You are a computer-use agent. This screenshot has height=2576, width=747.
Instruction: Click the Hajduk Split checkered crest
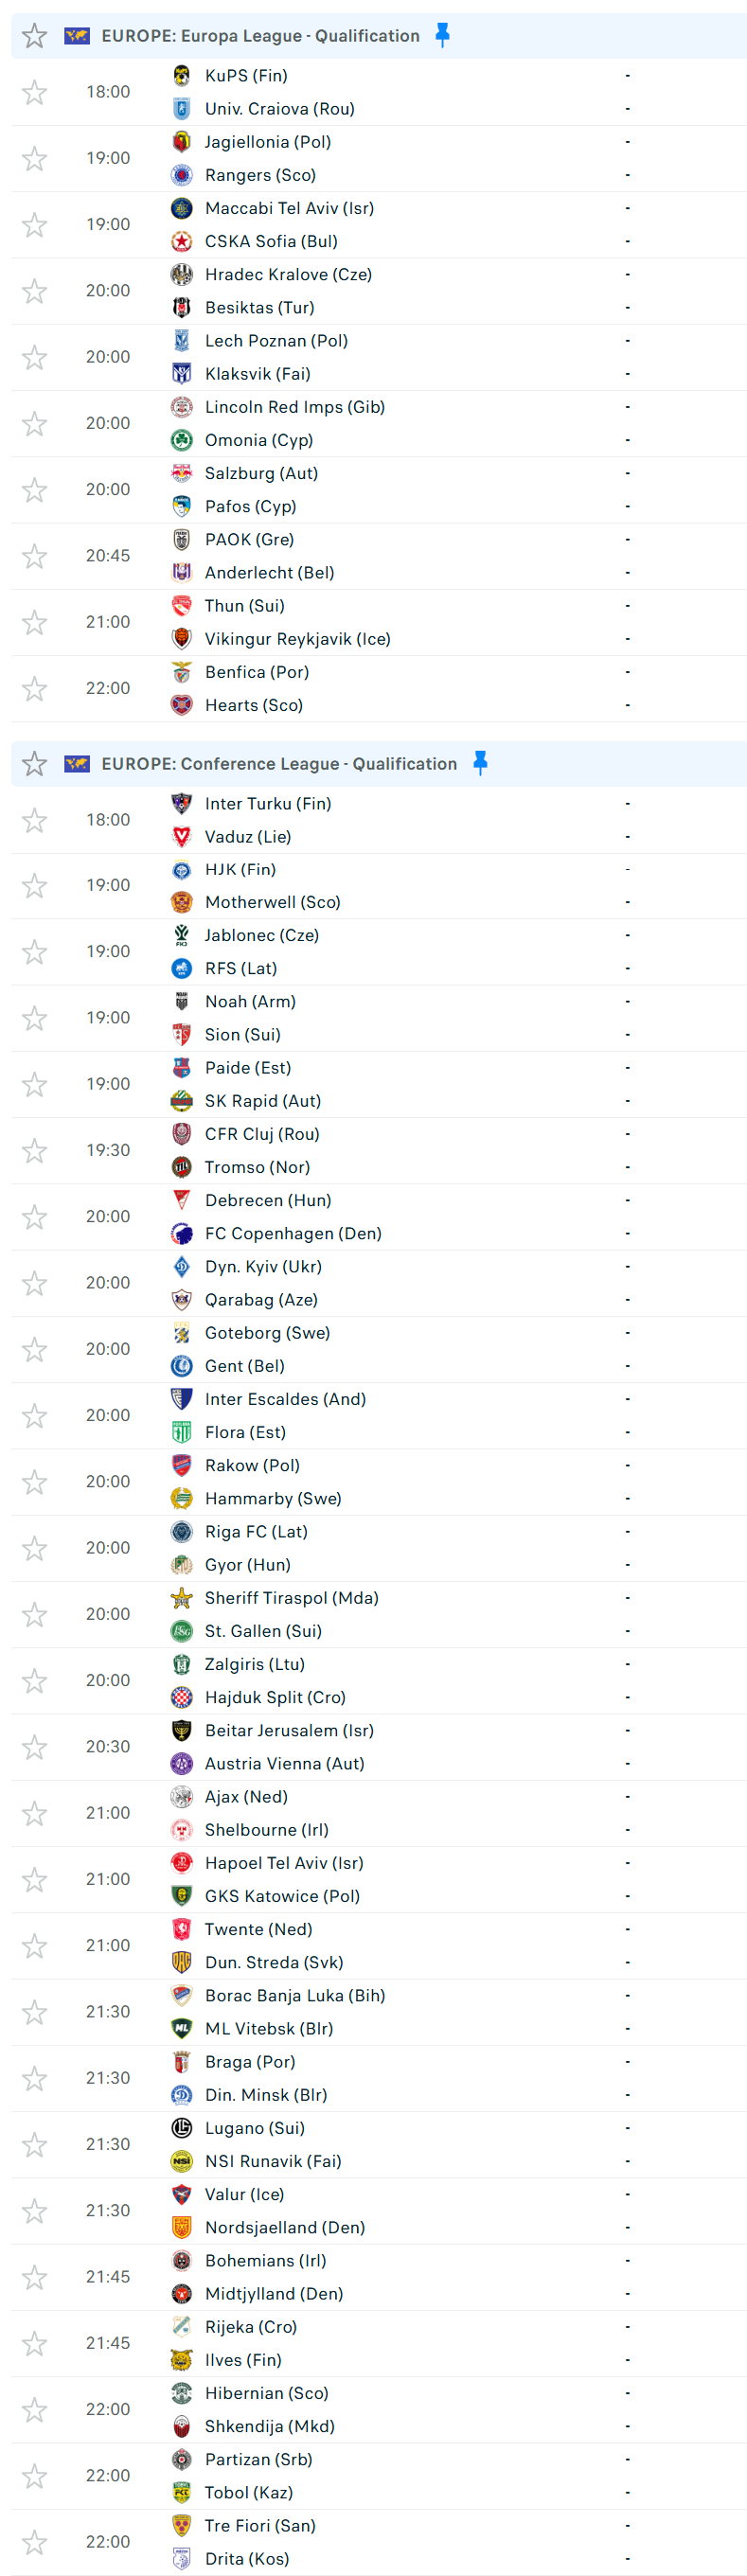tap(181, 1697)
